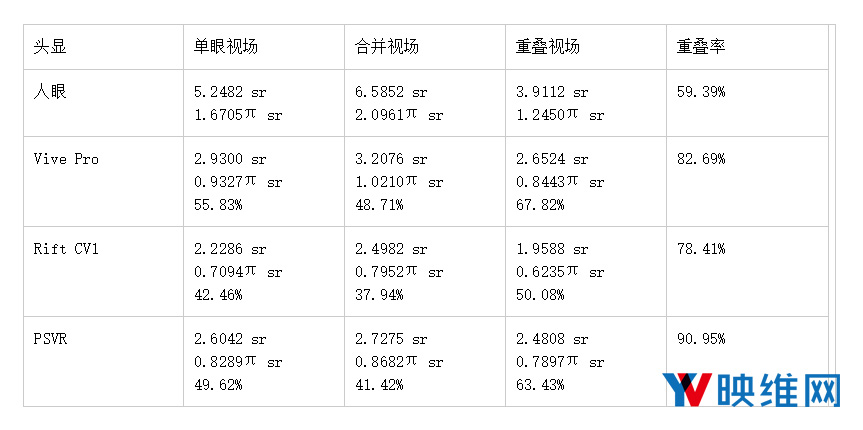Select the 单眼视场 column header

coord(226,47)
